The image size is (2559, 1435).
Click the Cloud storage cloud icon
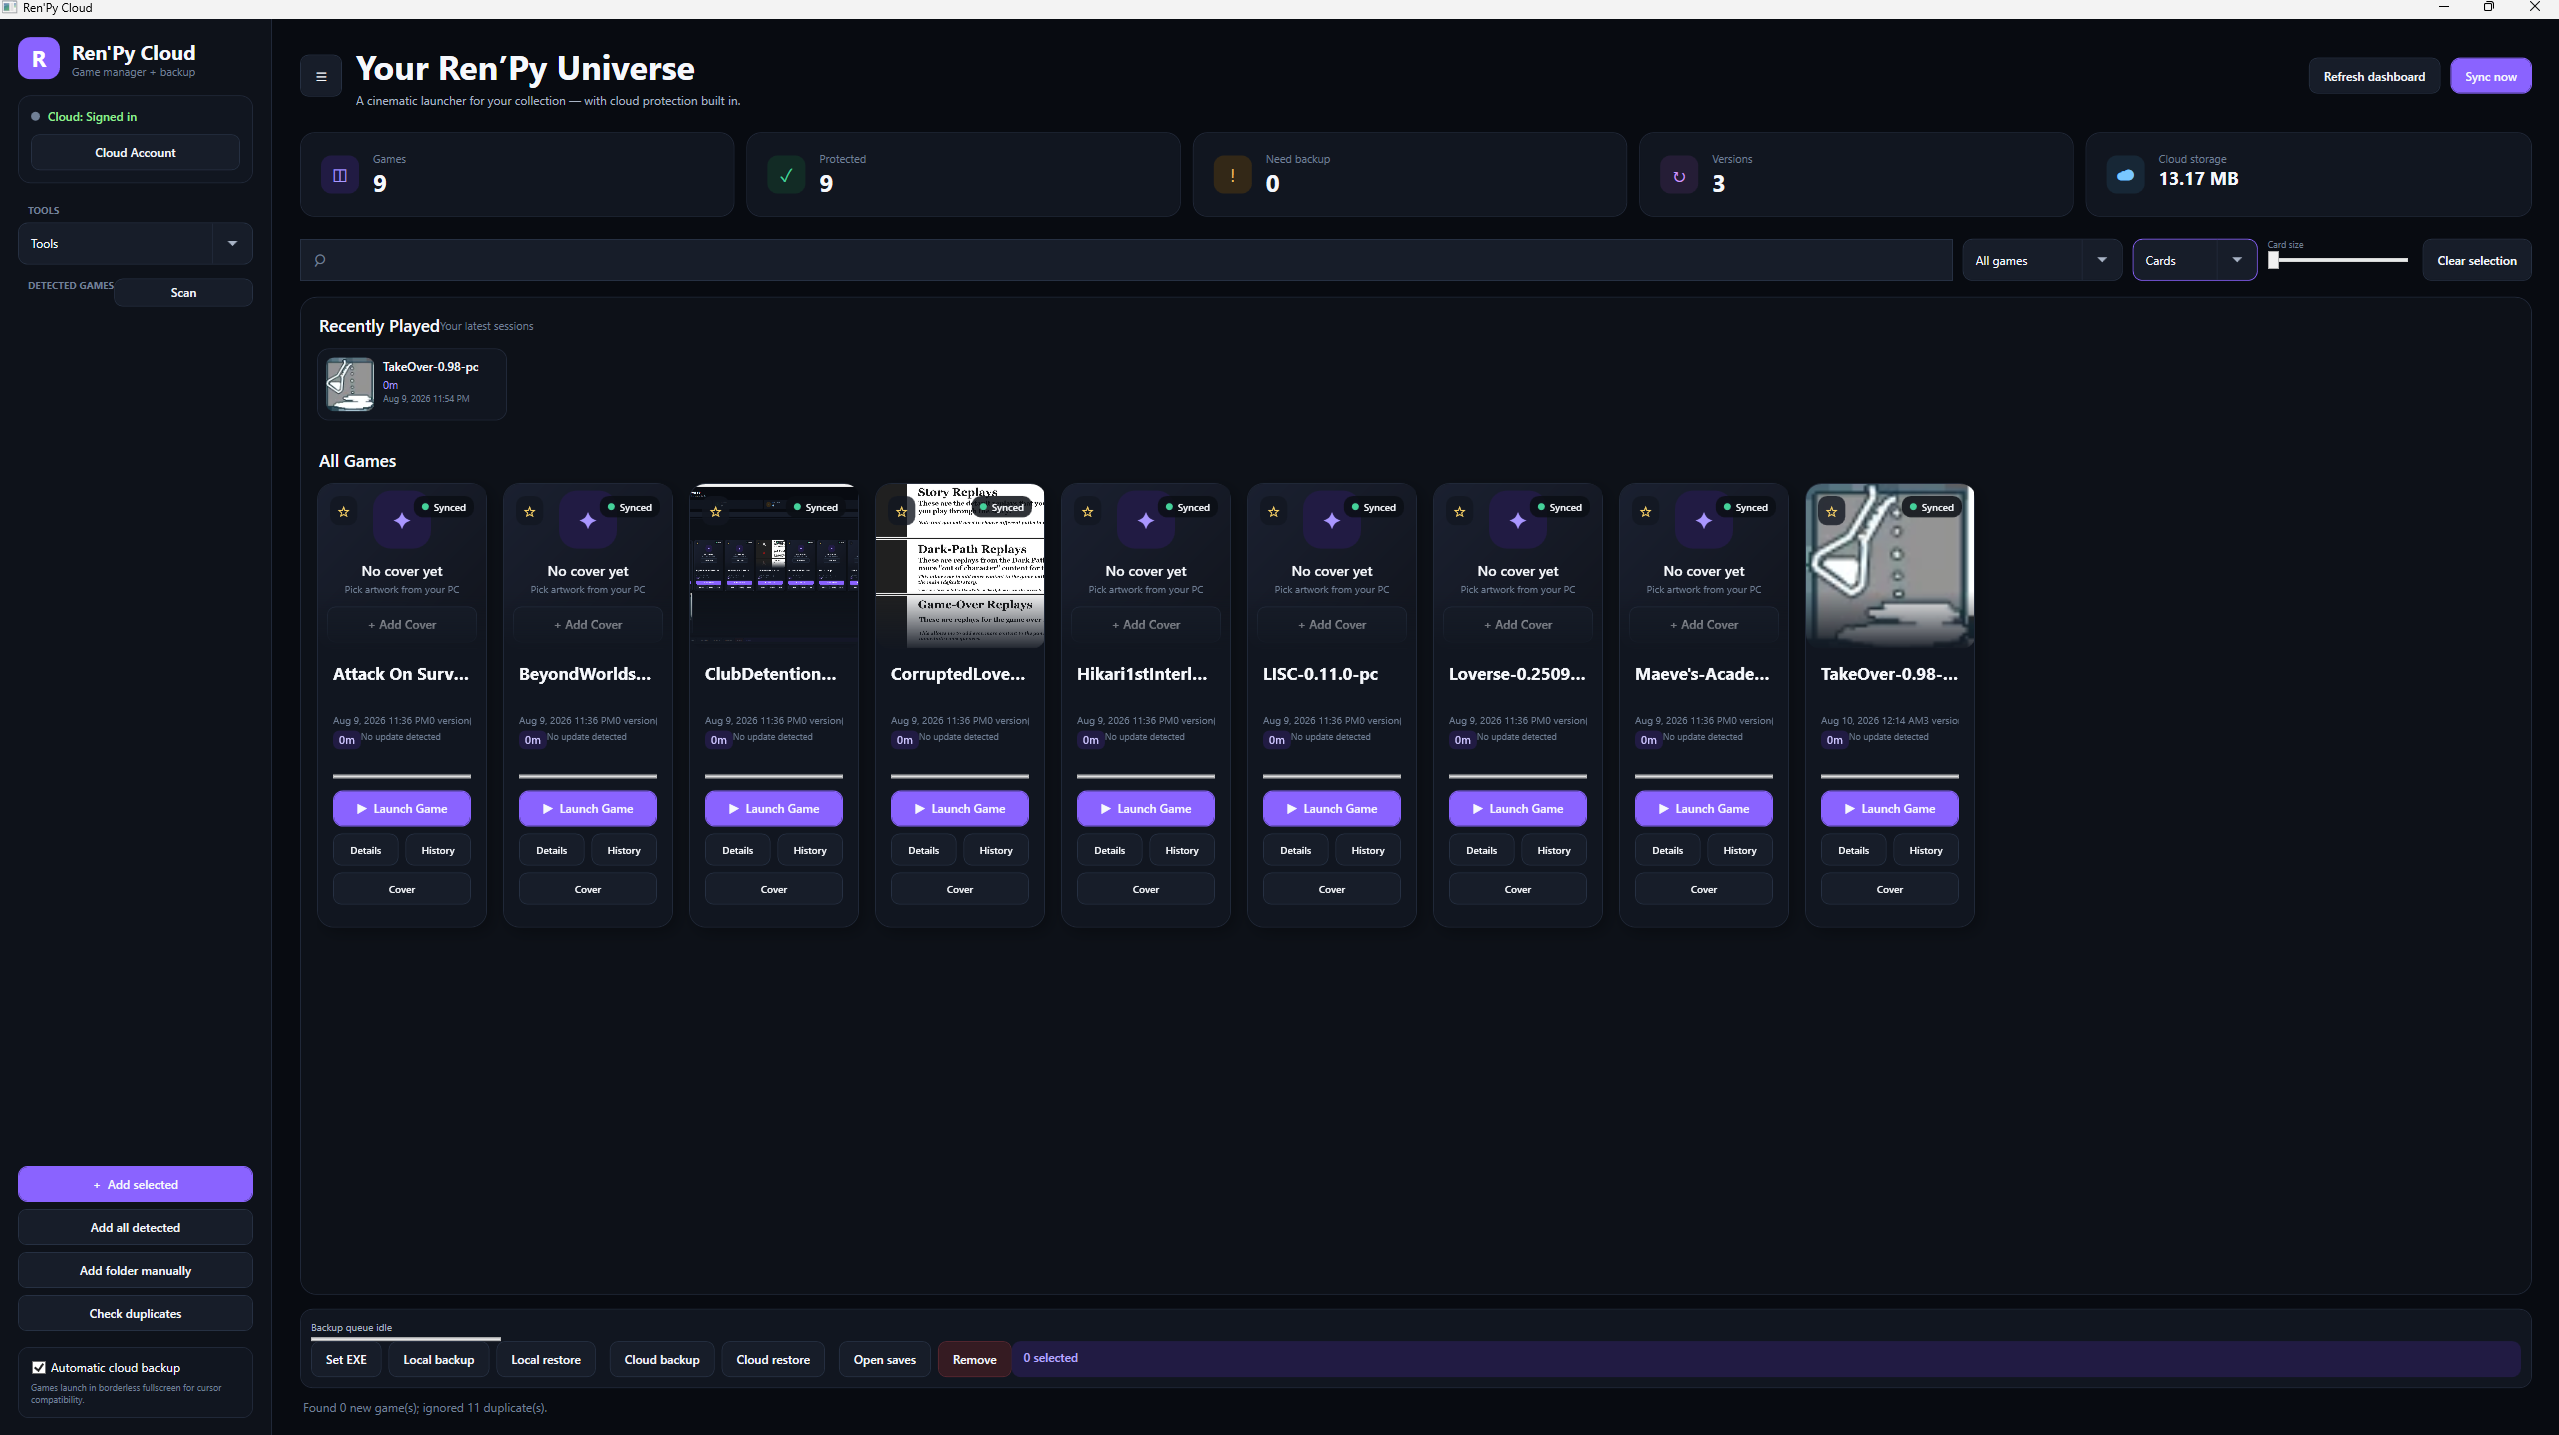click(2125, 175)
